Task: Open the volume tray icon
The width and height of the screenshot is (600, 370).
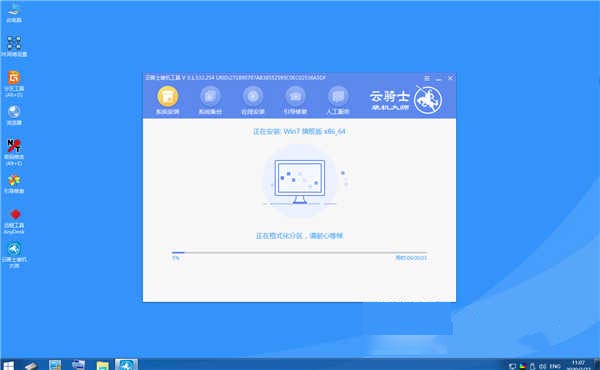Action: 542,367
